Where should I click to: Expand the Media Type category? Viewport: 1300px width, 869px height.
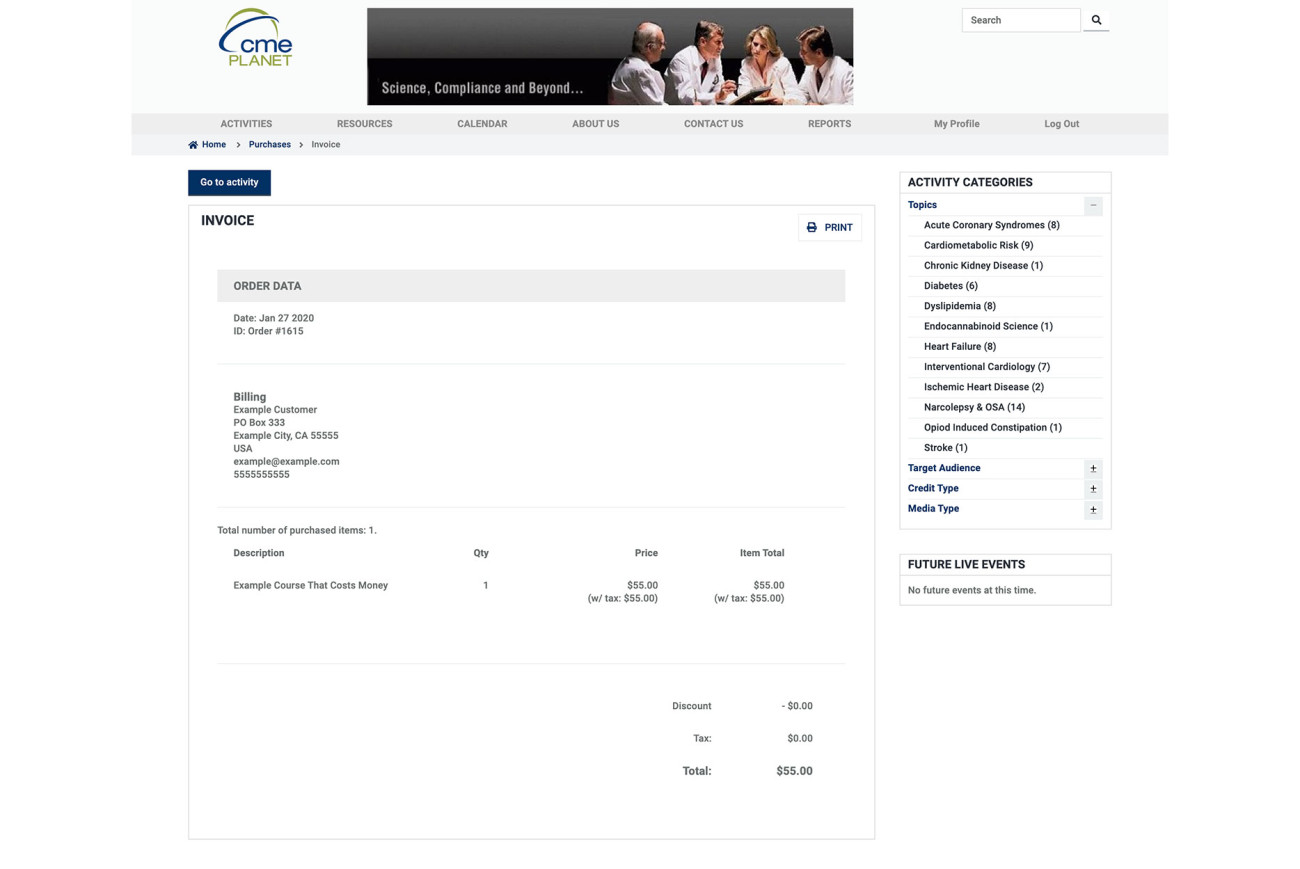1093,510
